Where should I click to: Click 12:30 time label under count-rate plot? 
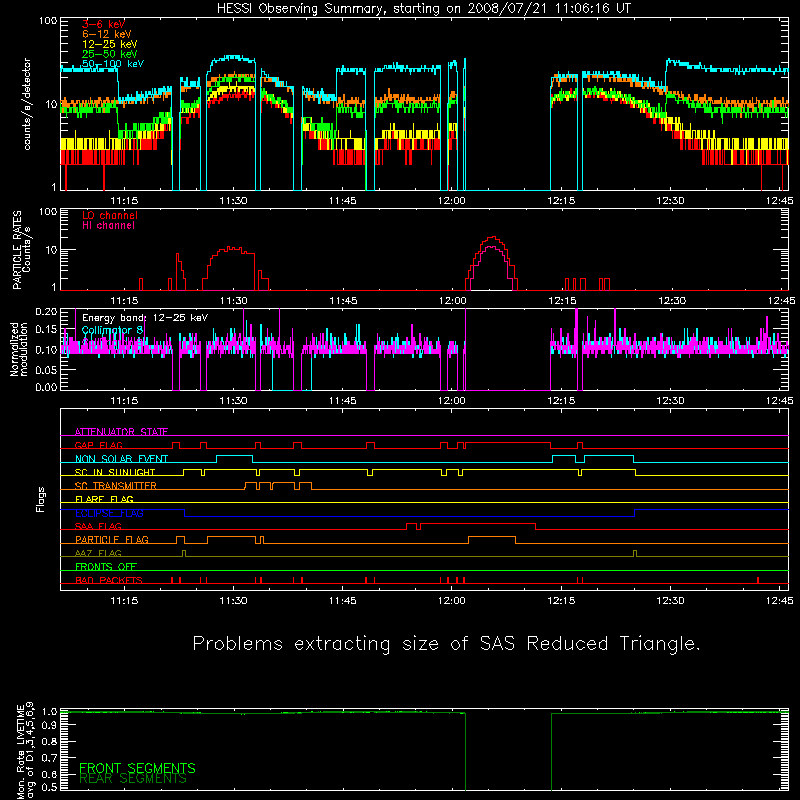click(670, 201)
